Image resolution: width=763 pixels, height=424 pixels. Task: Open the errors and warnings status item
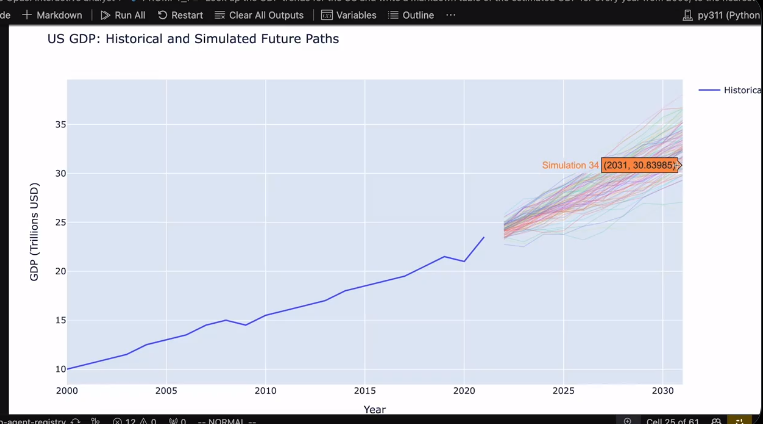(134, 421)
